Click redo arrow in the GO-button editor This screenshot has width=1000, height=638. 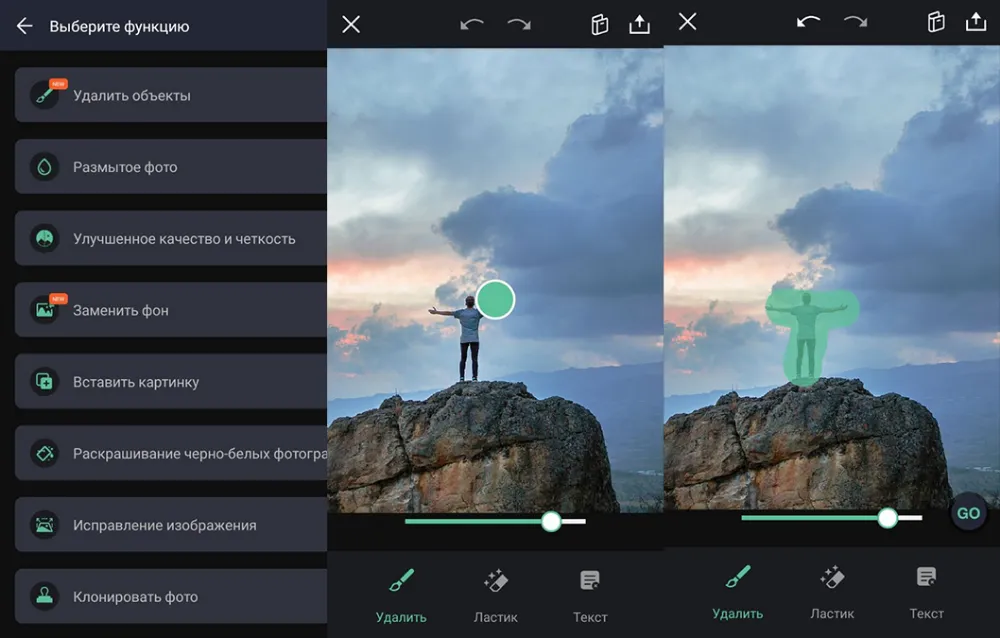point(855,22)
